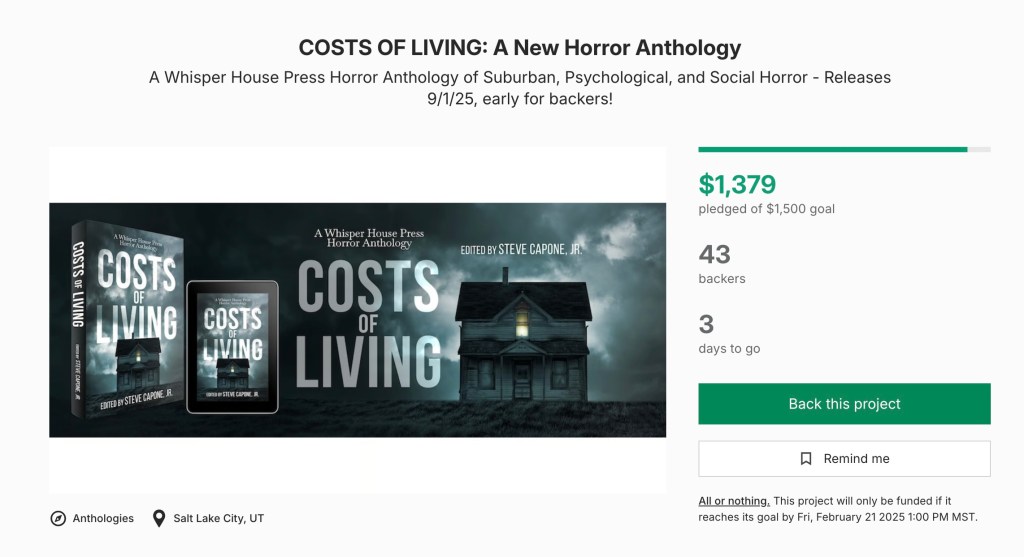Click the 3 days to go counter

(x=706, y=324)
